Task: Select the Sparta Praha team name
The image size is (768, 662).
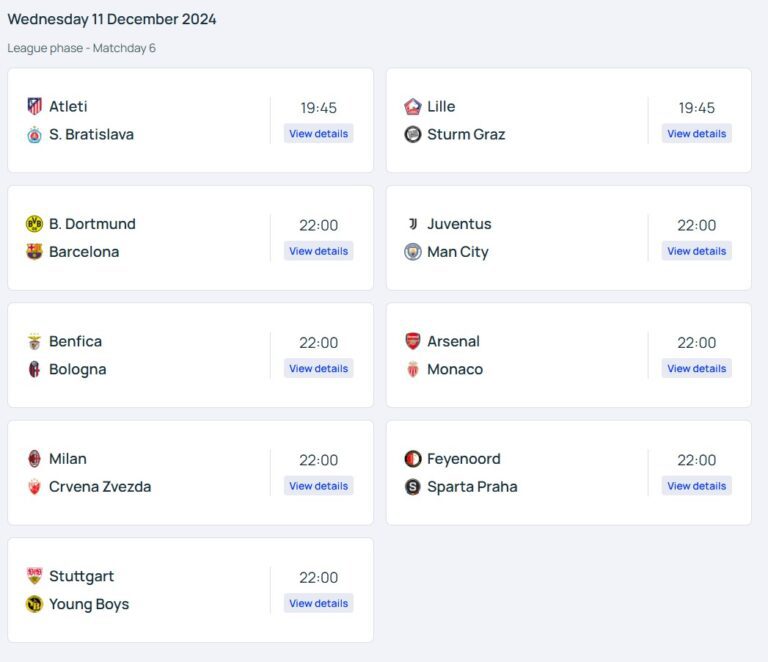Action: click(x=472, y=487)
